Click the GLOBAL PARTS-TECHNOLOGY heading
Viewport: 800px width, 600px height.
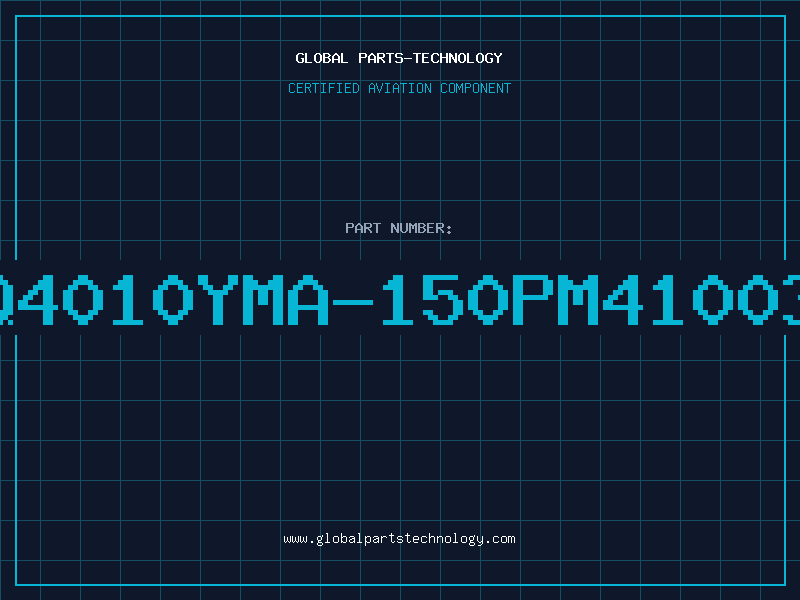(x=399, y=58)
